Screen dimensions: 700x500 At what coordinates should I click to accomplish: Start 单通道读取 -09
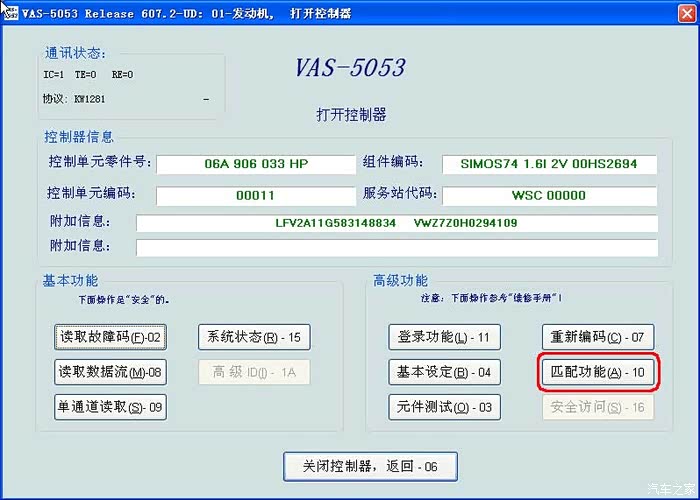(x=110, y=407)
